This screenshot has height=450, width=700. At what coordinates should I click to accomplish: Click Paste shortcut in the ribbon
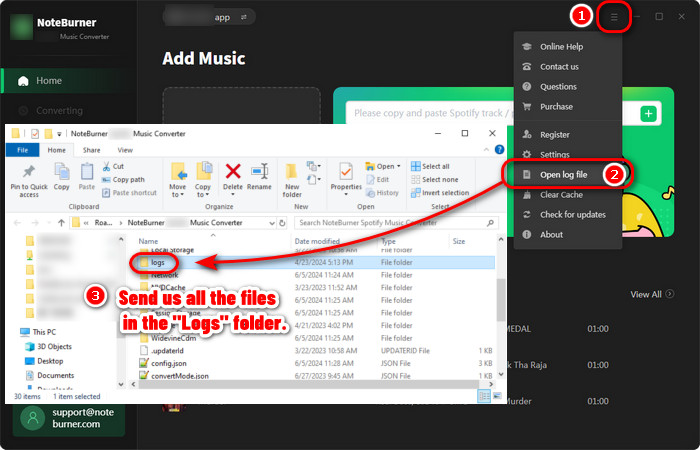click(x=130, y=193)
